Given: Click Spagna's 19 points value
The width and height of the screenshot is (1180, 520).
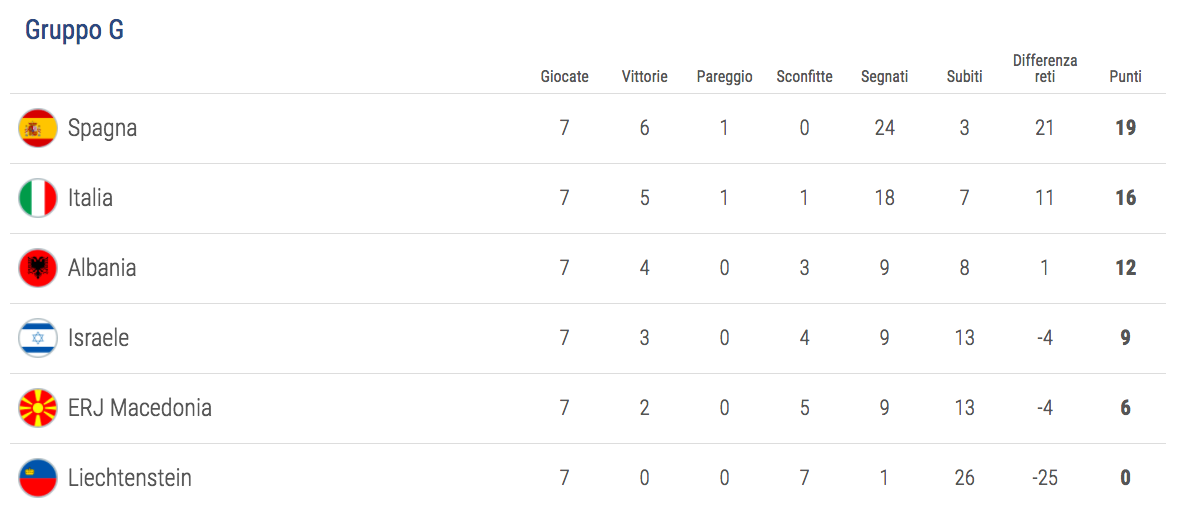Looking at the screenshot, I should click(1125, 128).
